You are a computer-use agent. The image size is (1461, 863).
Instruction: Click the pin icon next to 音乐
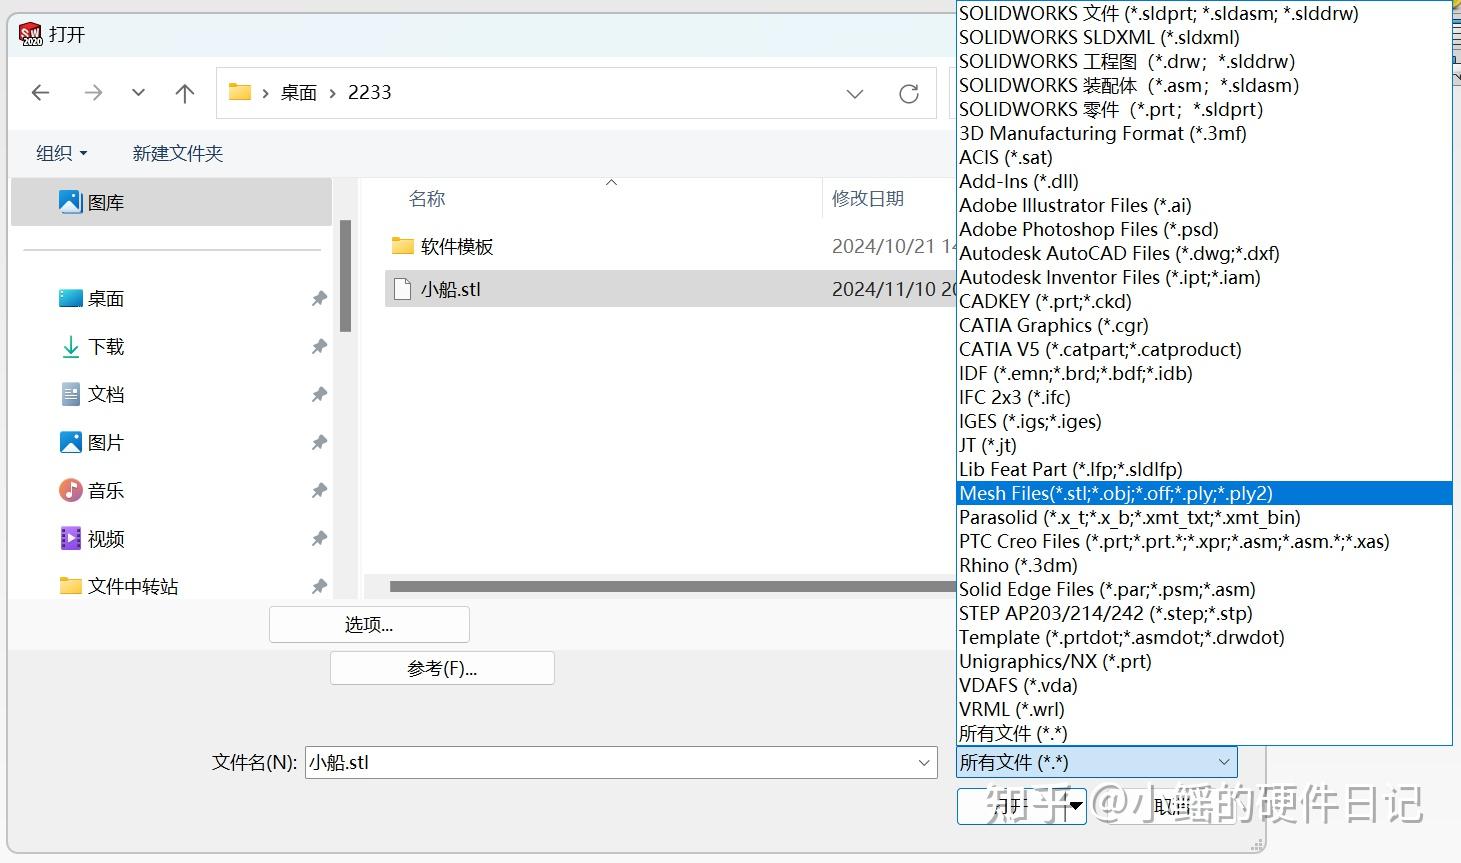319,490
